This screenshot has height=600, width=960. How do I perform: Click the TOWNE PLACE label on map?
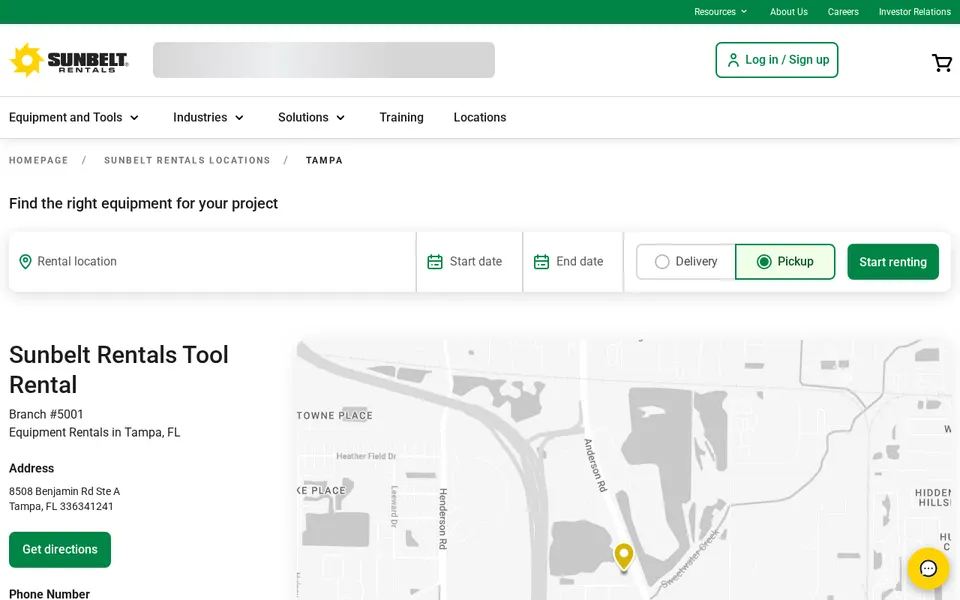(x=335, y=416)
